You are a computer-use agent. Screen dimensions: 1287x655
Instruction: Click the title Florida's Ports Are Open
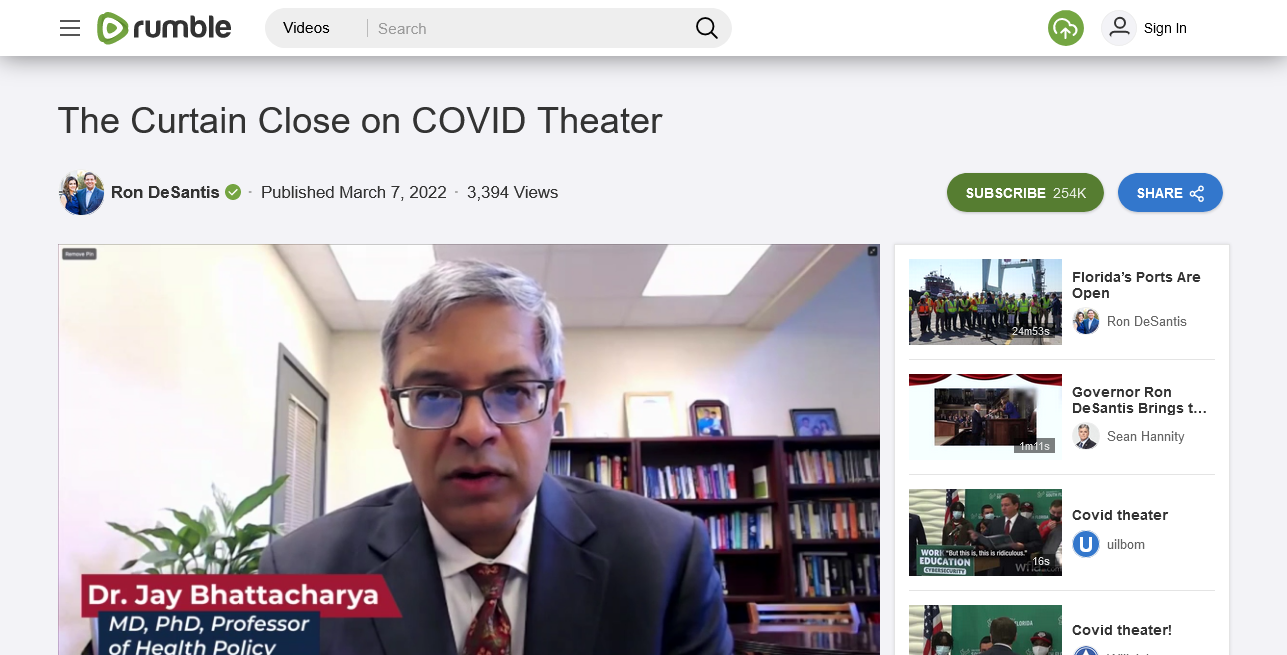tap(1136, 285)
